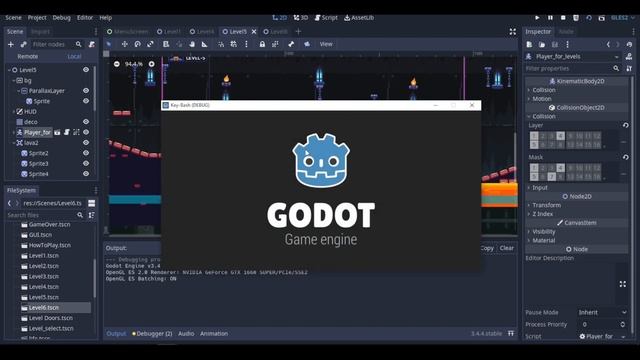Pause the running project
Image resolution: width=640 pixels, height=360 pixels.
click(x=550, y=18)
